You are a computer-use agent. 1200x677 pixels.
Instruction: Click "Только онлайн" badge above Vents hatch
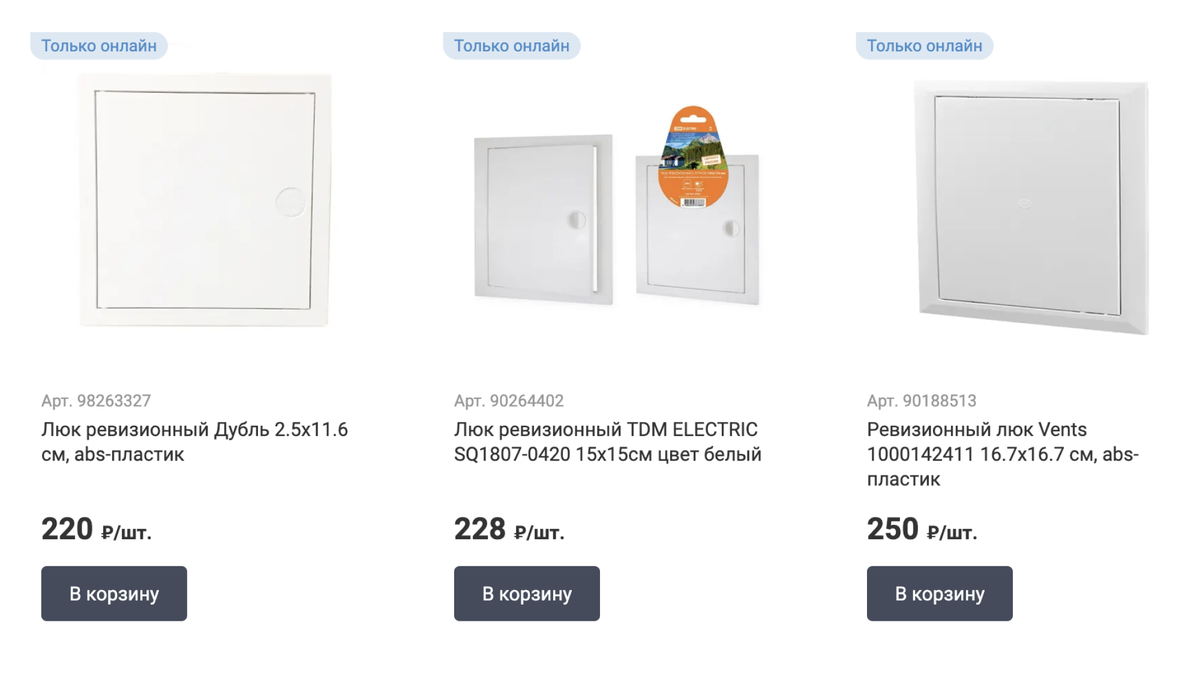(924, 46)
